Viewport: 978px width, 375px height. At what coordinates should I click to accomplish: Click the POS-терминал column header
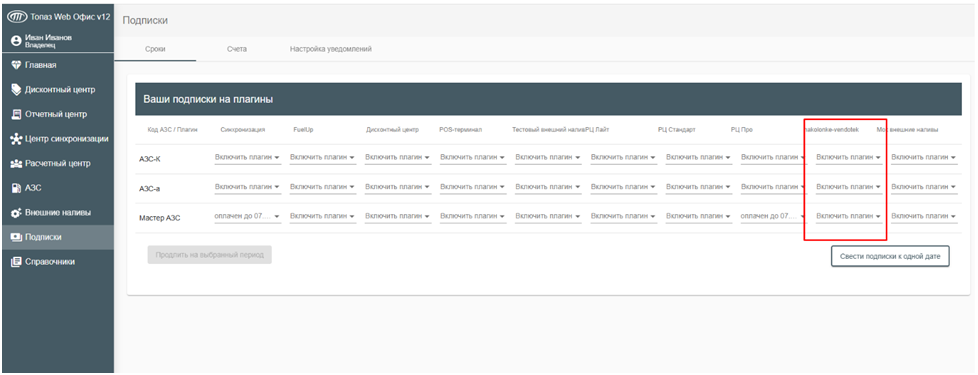coord(460,130)
